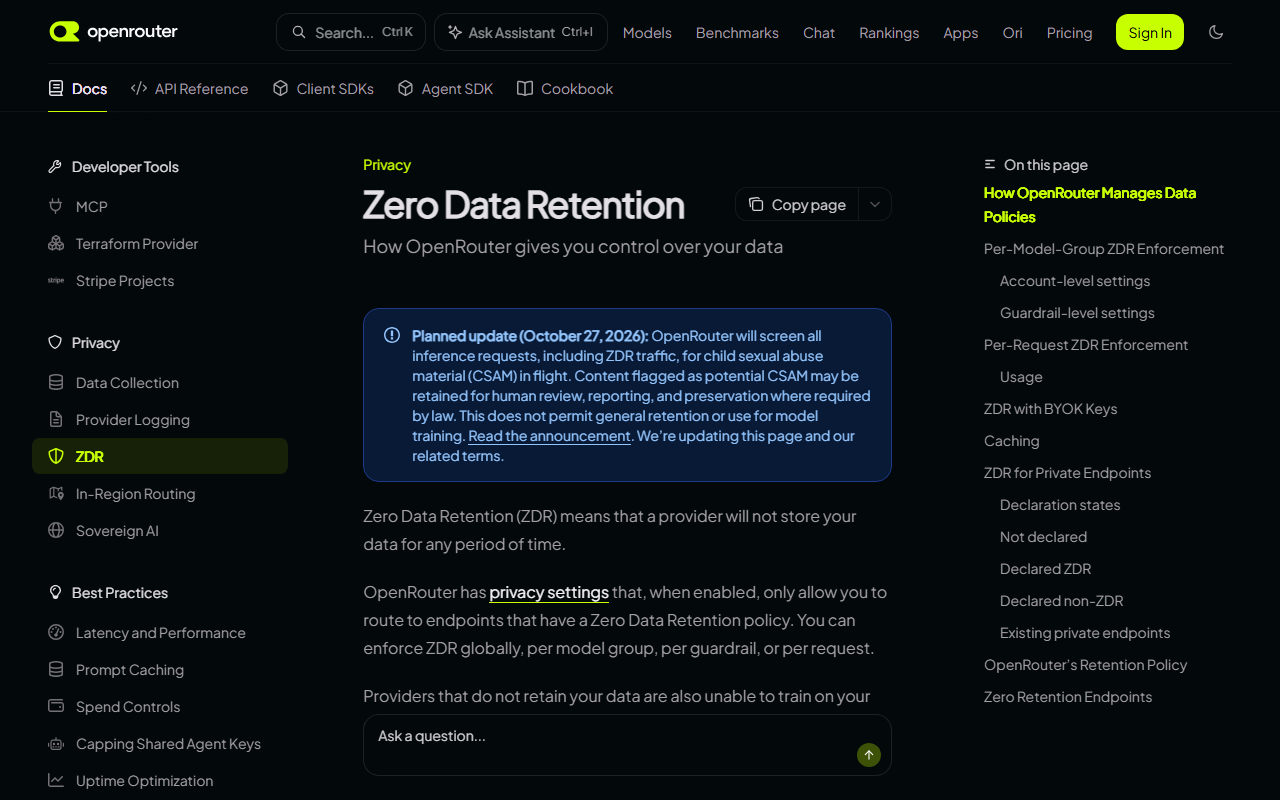Jump to the Declared non-ZDR section
1280x800 pixels.
pyautogui.click(x=1062, y=601)
